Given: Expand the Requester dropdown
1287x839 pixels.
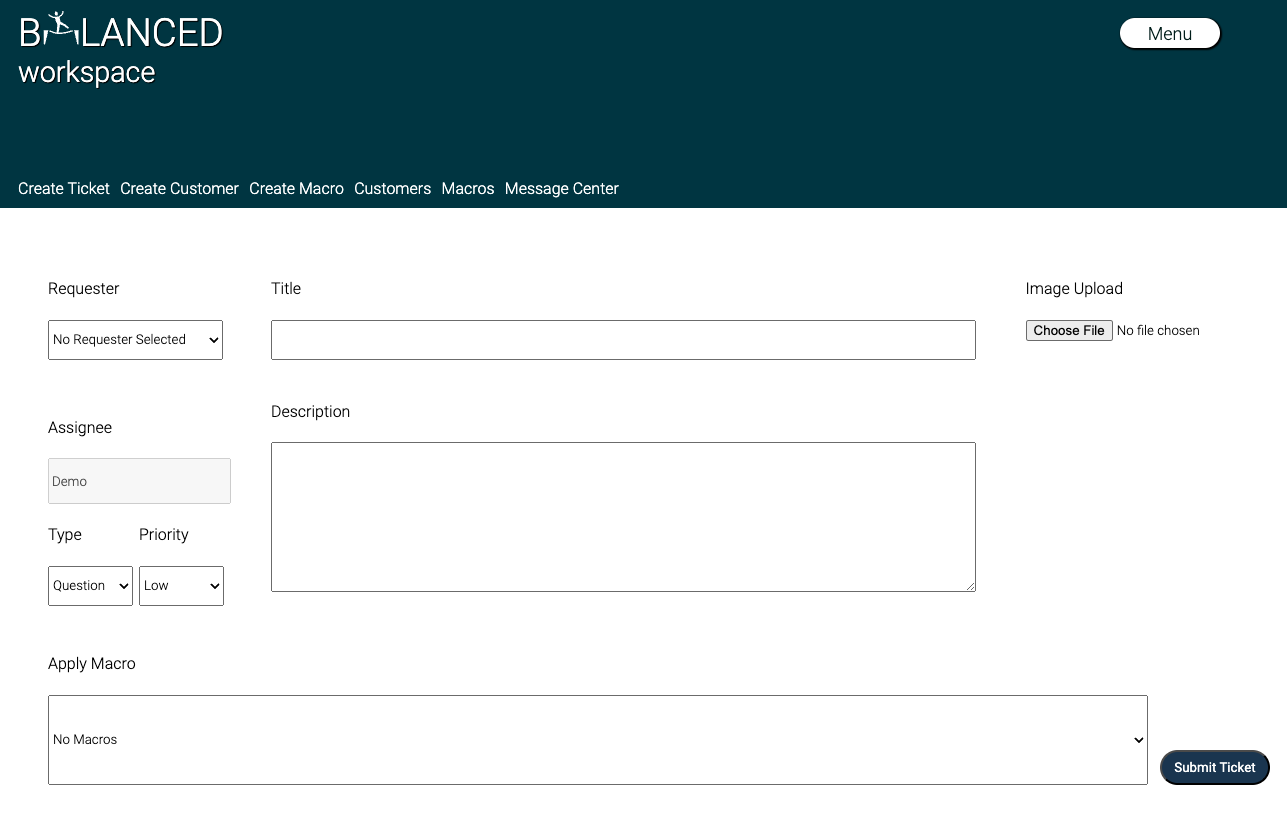Looking at the screenshot, I should coord(135,340).
